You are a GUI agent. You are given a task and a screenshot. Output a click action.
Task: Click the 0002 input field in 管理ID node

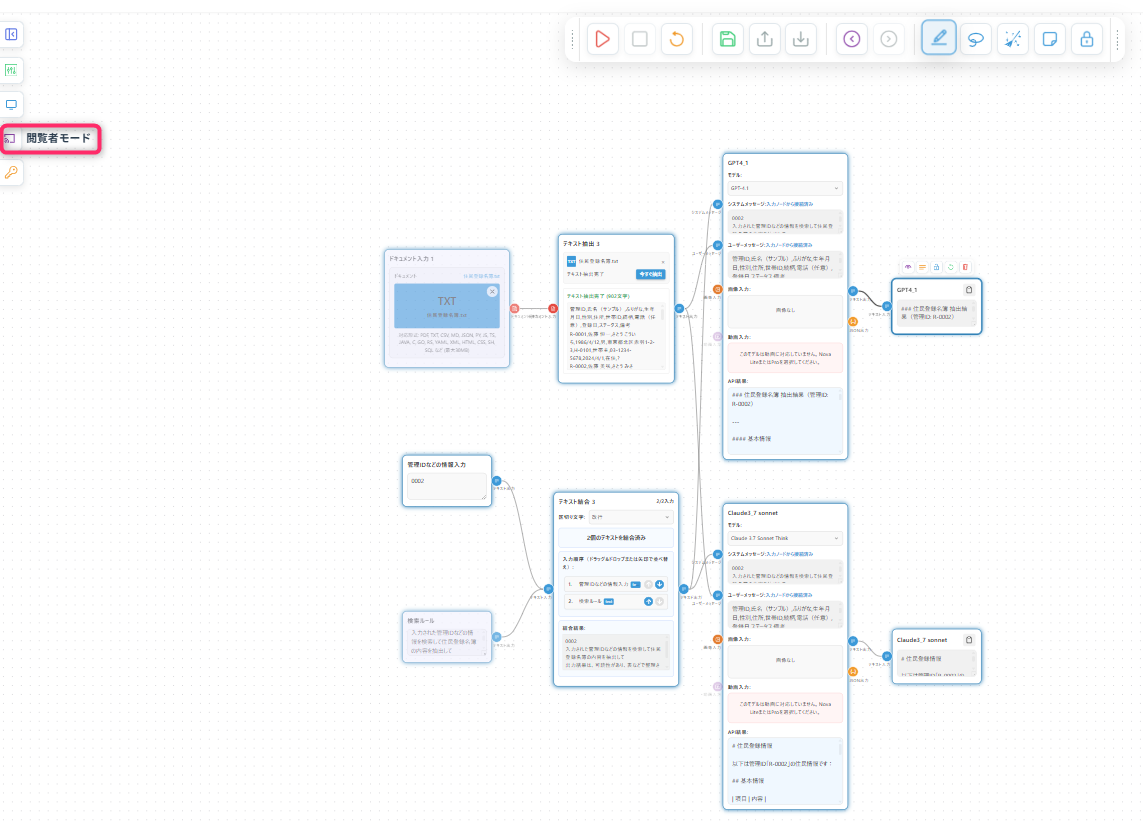447,486
